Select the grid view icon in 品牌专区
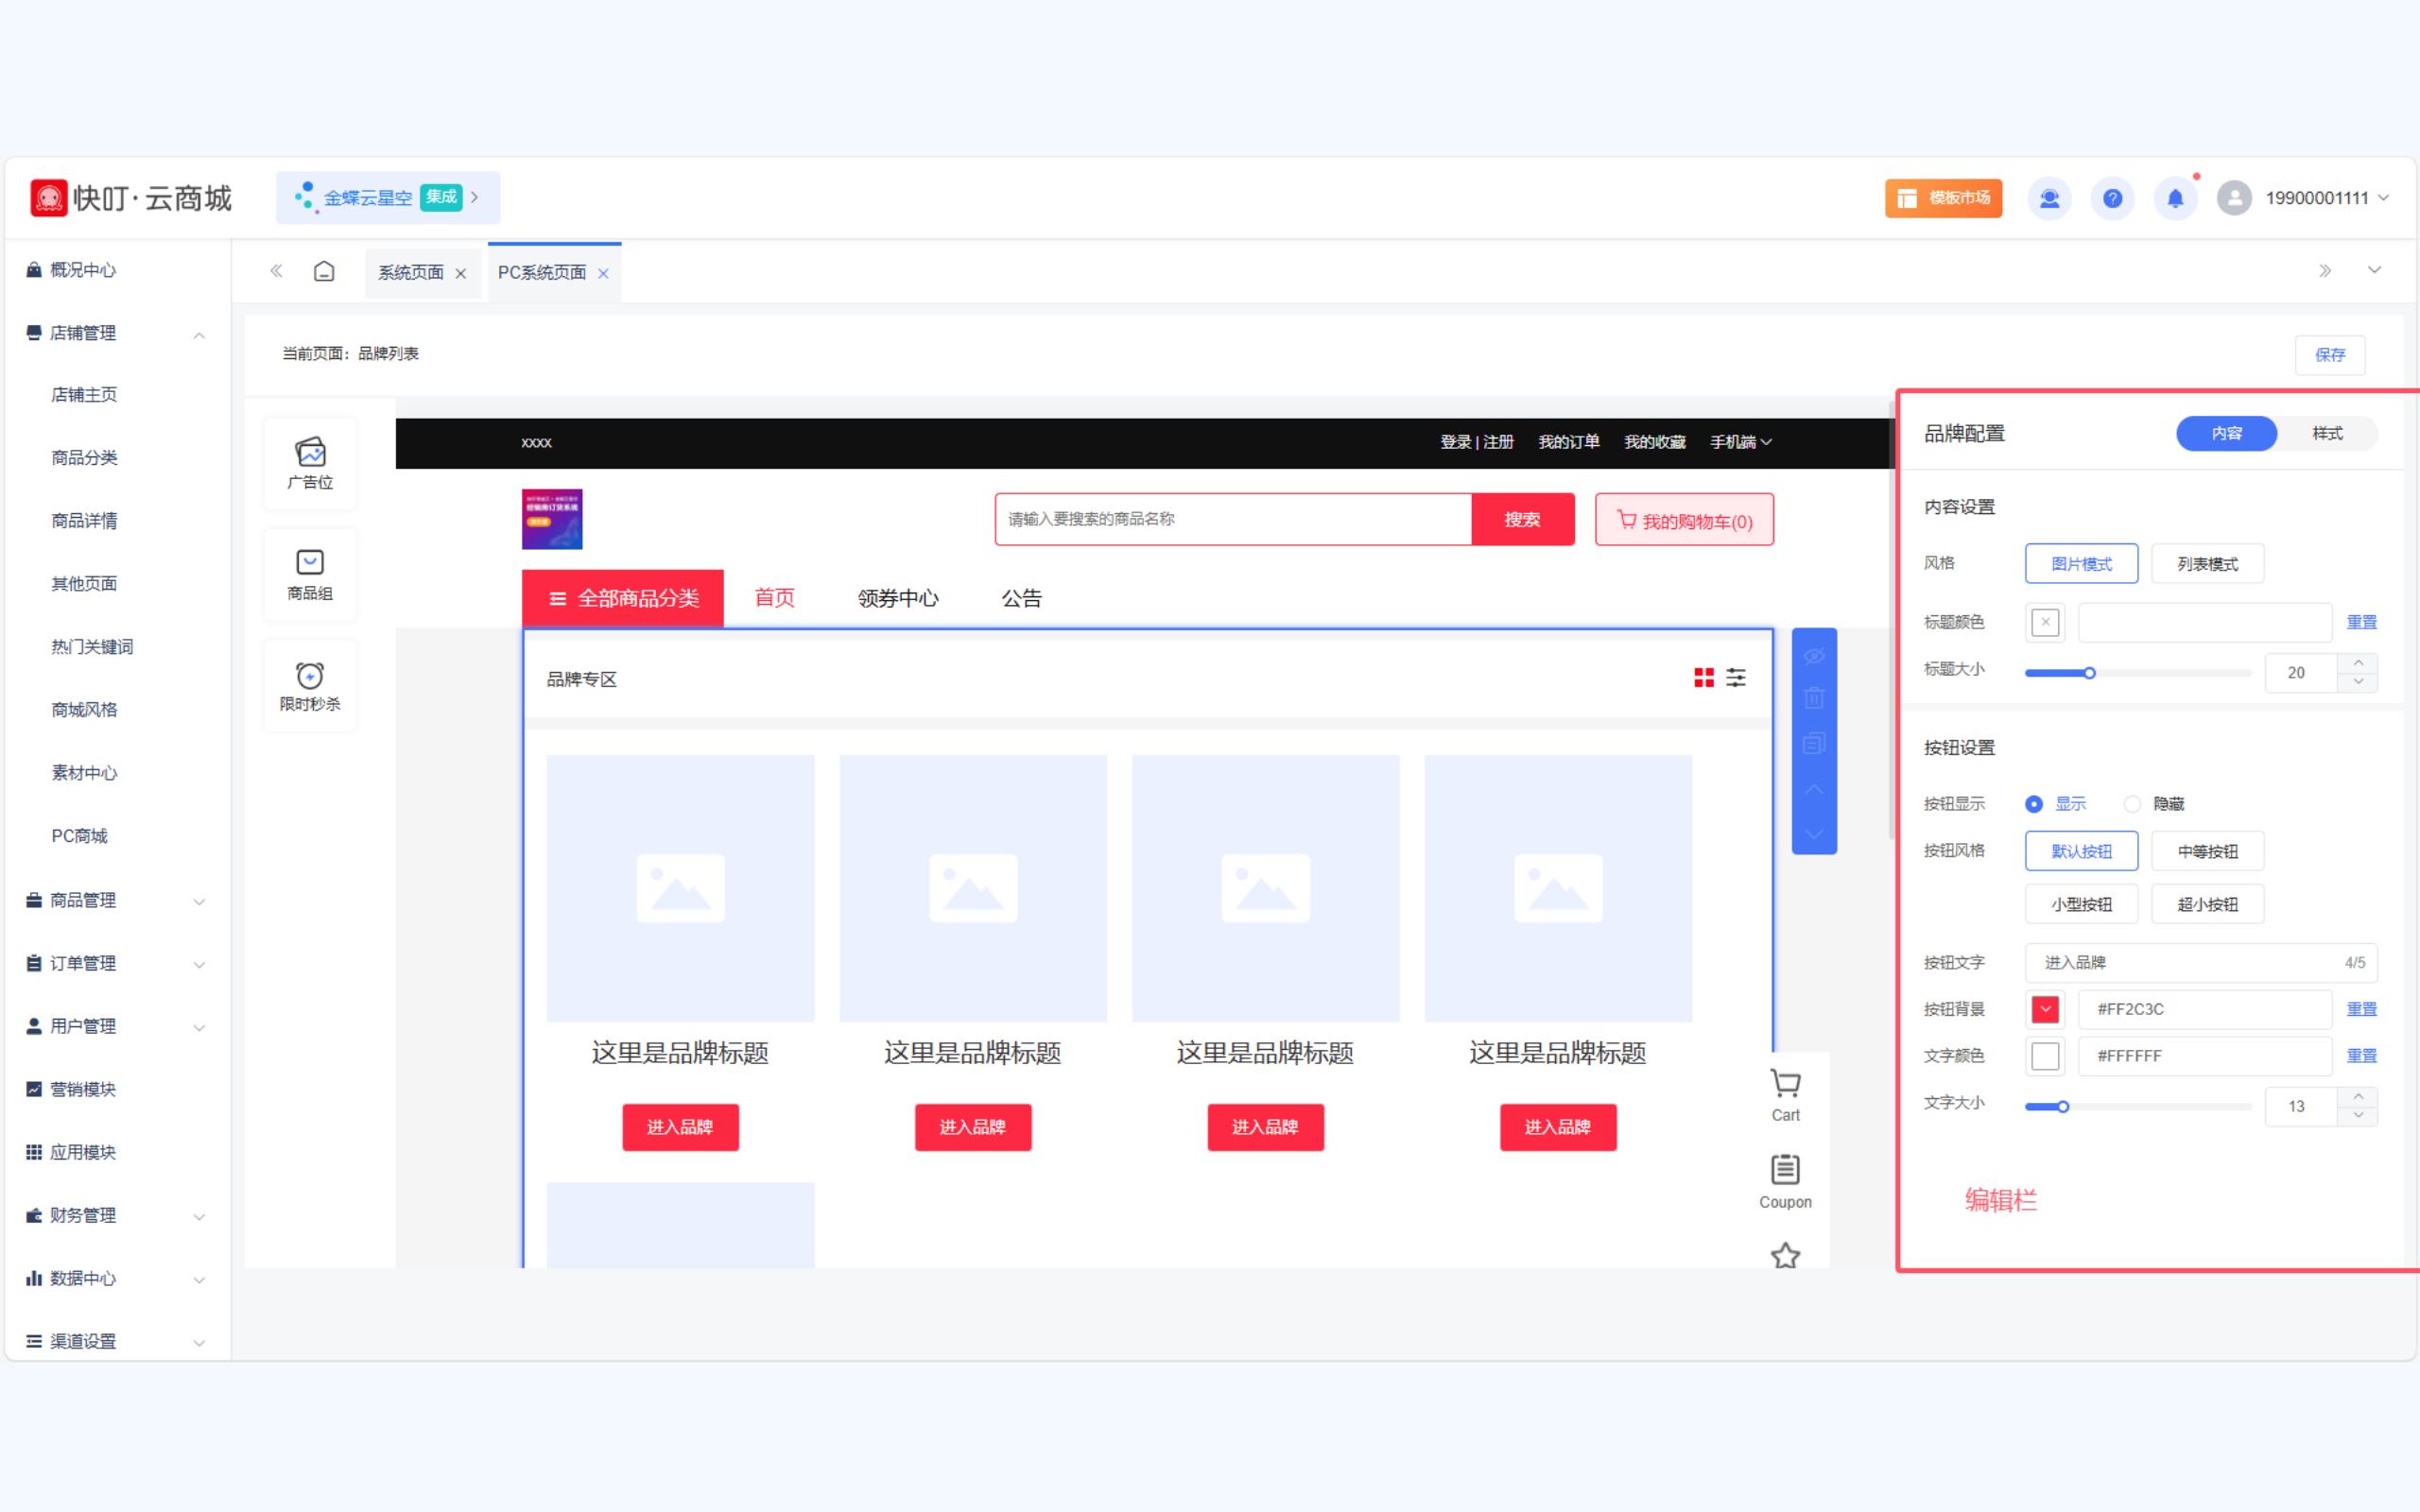This screenshot has height=1512, width=2420. [1704, 678]
